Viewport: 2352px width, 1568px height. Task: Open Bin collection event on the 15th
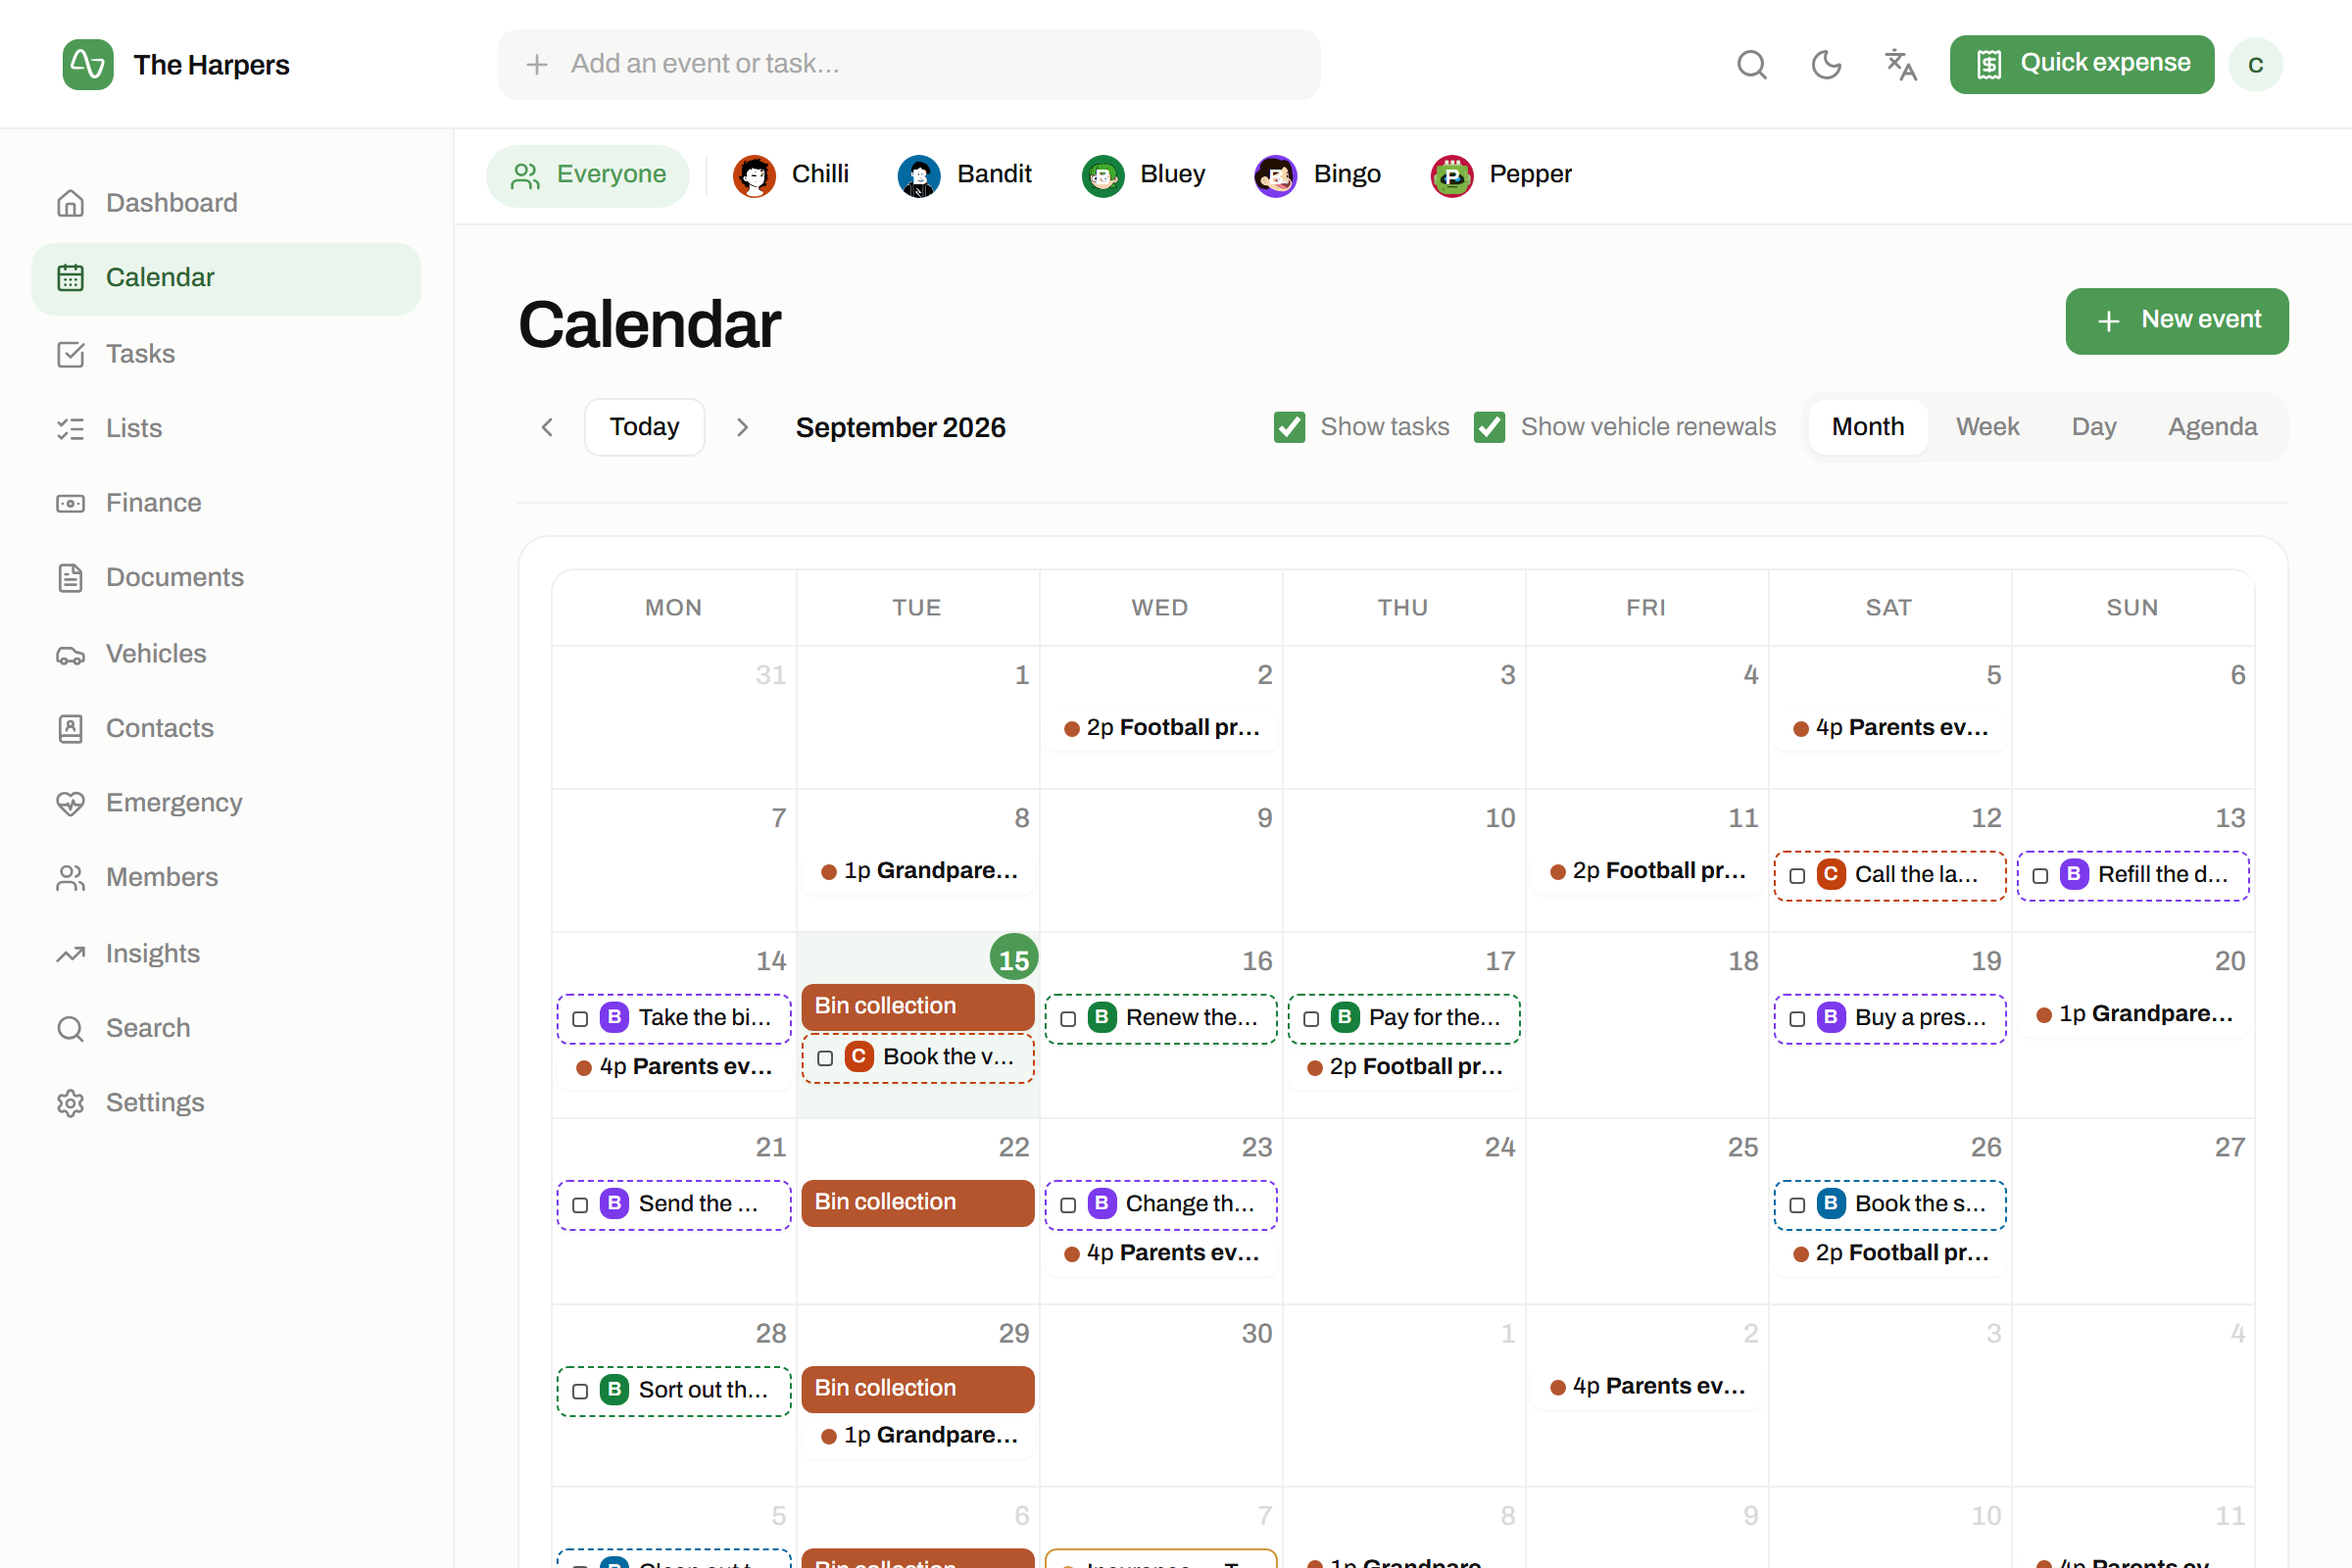pos(918,1006)
